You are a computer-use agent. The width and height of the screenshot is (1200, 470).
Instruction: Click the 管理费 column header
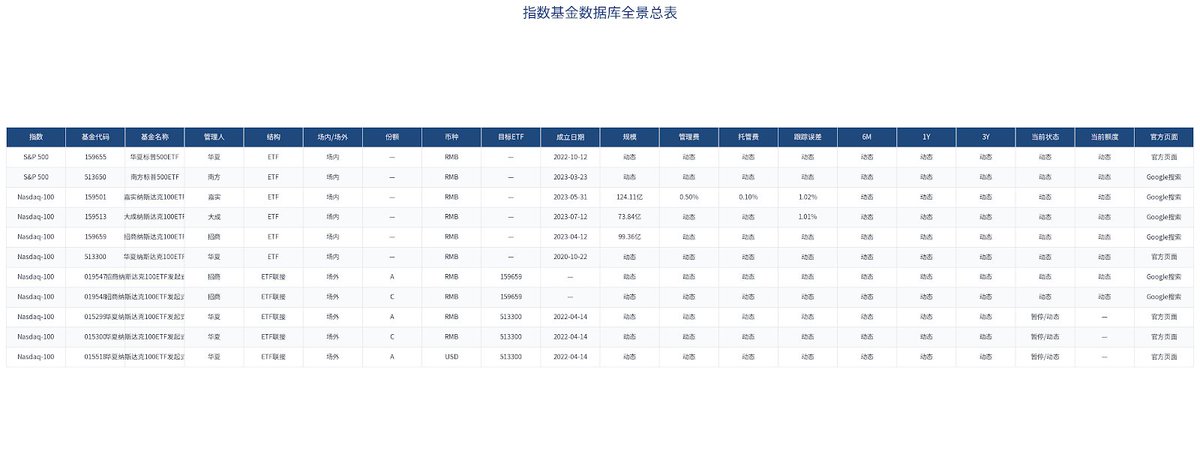[x=689, y=137]
